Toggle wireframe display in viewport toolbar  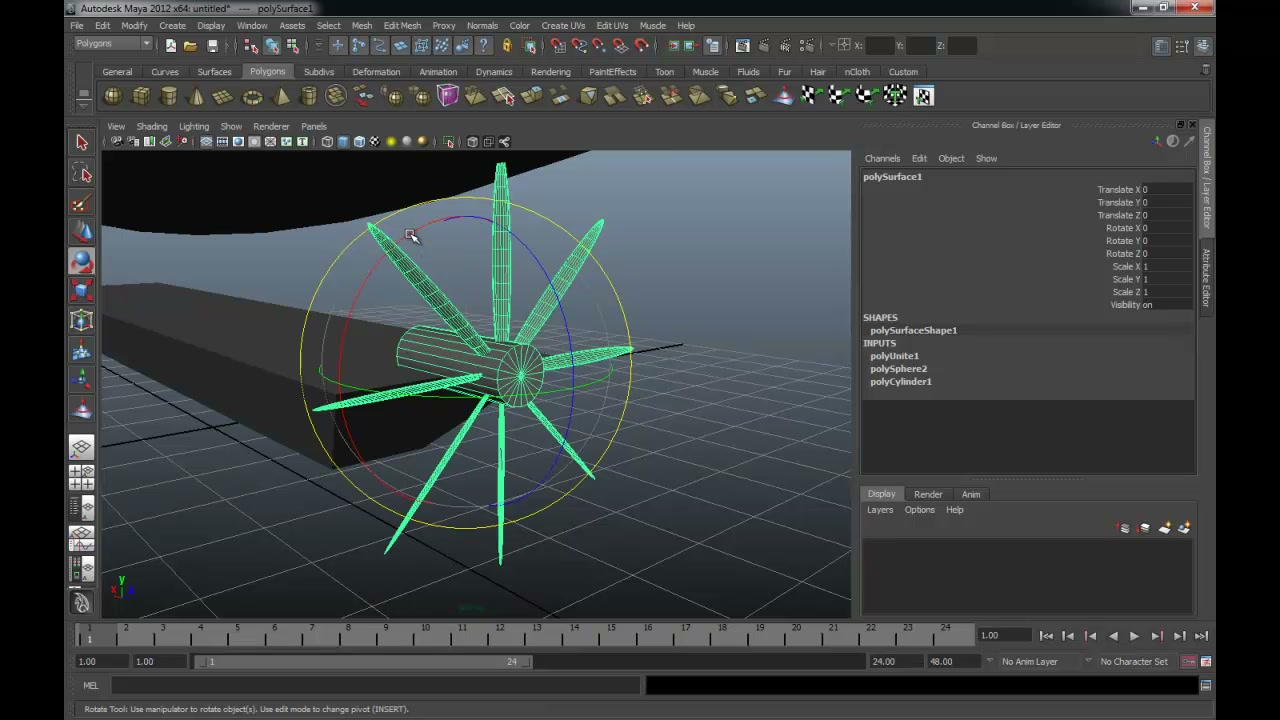pos(327,142)
